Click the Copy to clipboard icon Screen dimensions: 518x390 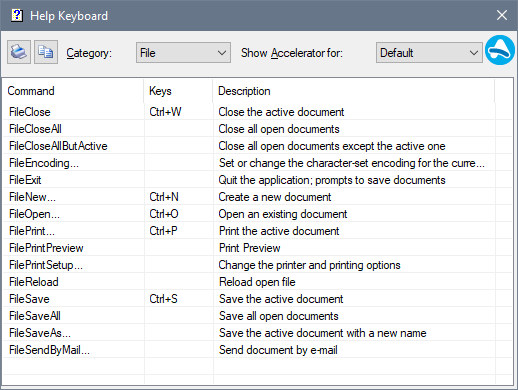[x=46, y=52]
